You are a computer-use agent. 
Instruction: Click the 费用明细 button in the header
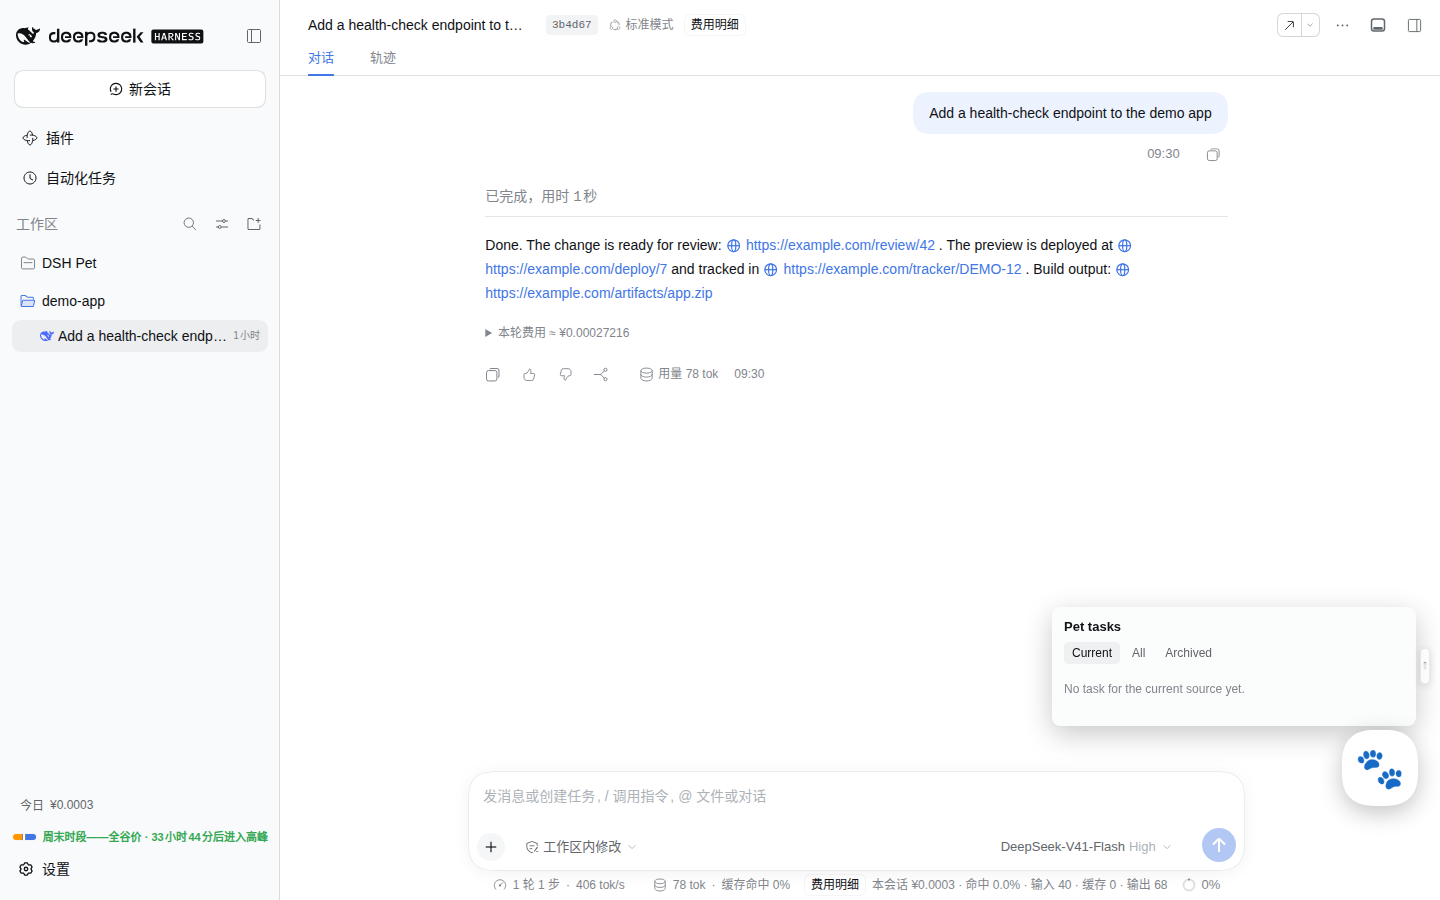tap(715, 25)
